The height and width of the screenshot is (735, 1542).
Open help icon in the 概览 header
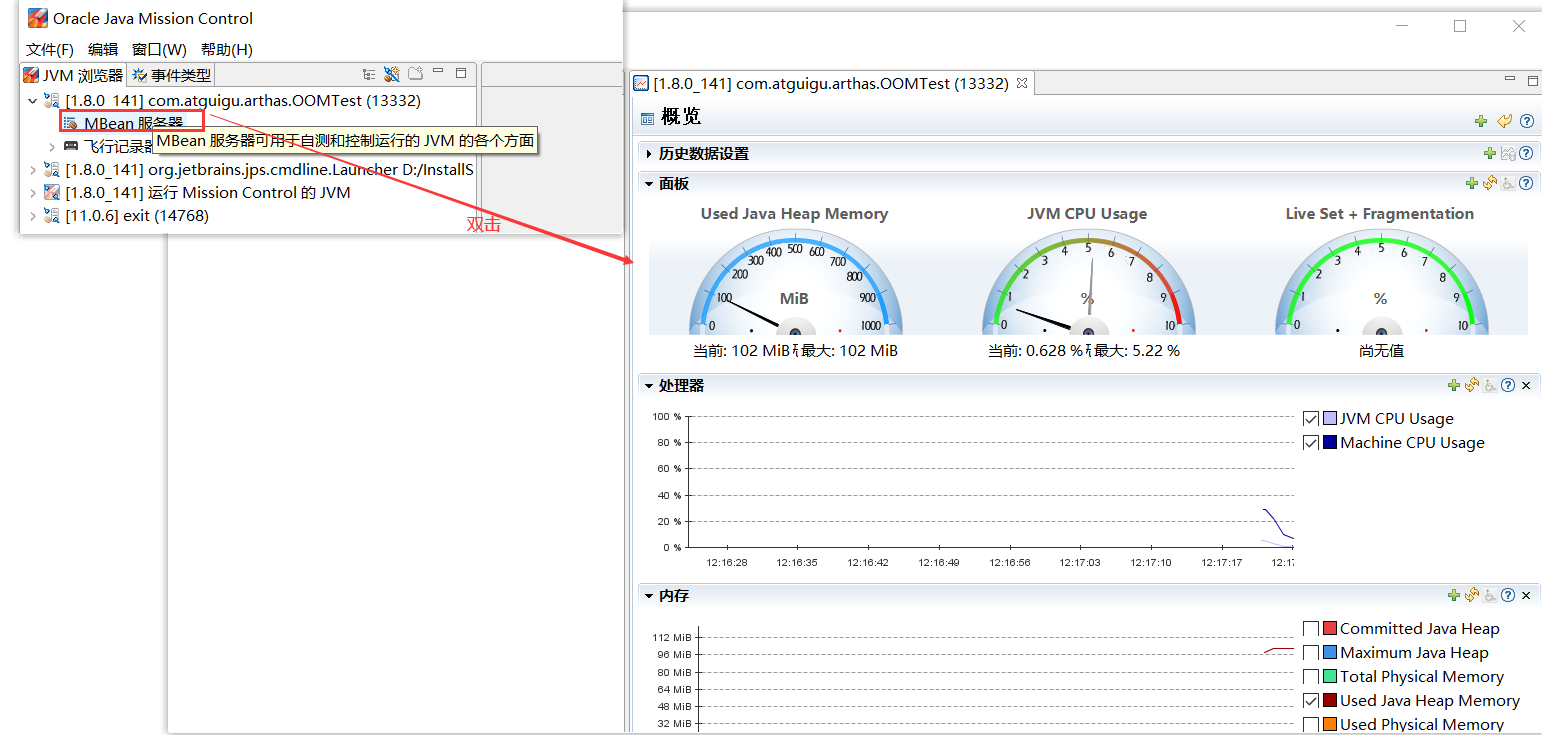[1526, 121]
